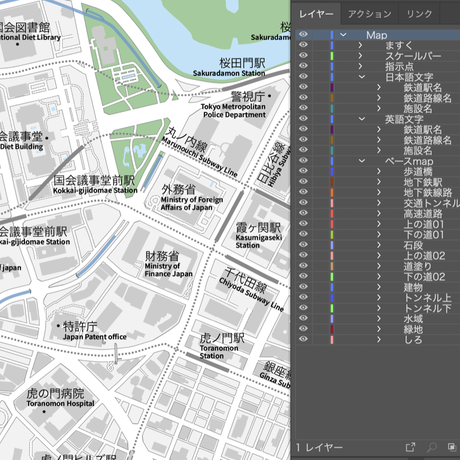Screen dimensions: 460x460
Task: Hide the 高速道路 layer
Action: click(x=303, y=213)
